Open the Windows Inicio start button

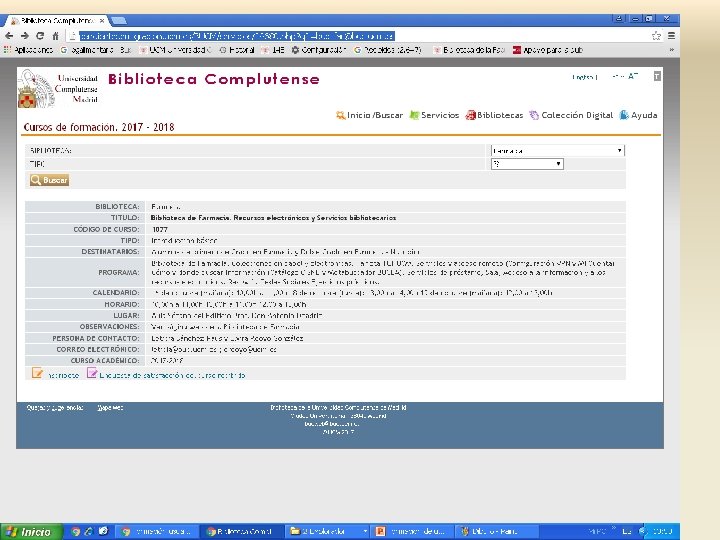[30, 532]
